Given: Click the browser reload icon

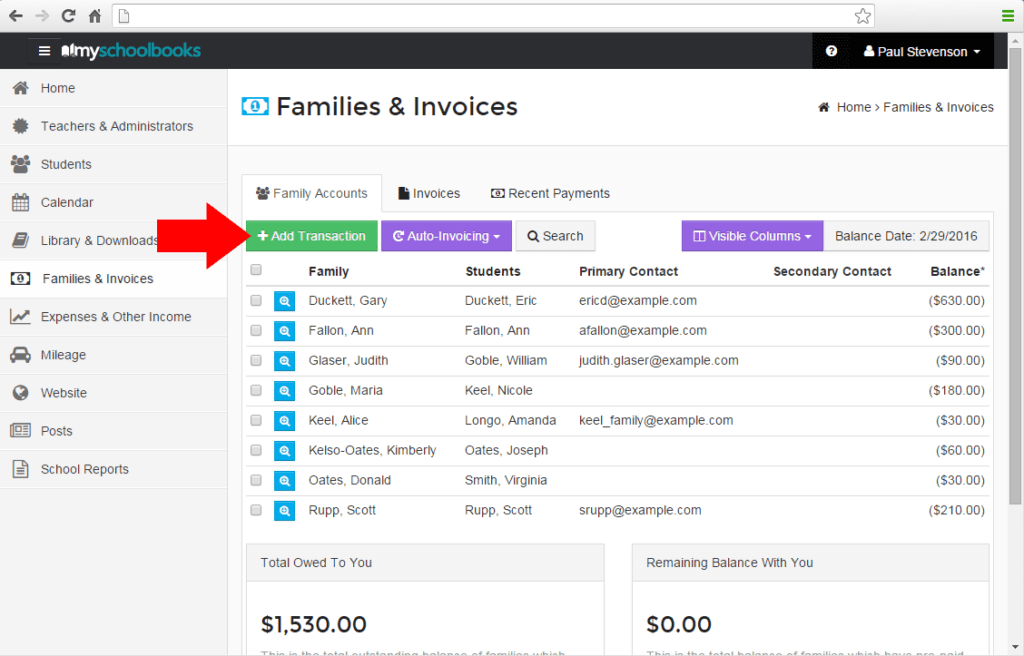Looking at the screenshot, I should click(68, 16).
